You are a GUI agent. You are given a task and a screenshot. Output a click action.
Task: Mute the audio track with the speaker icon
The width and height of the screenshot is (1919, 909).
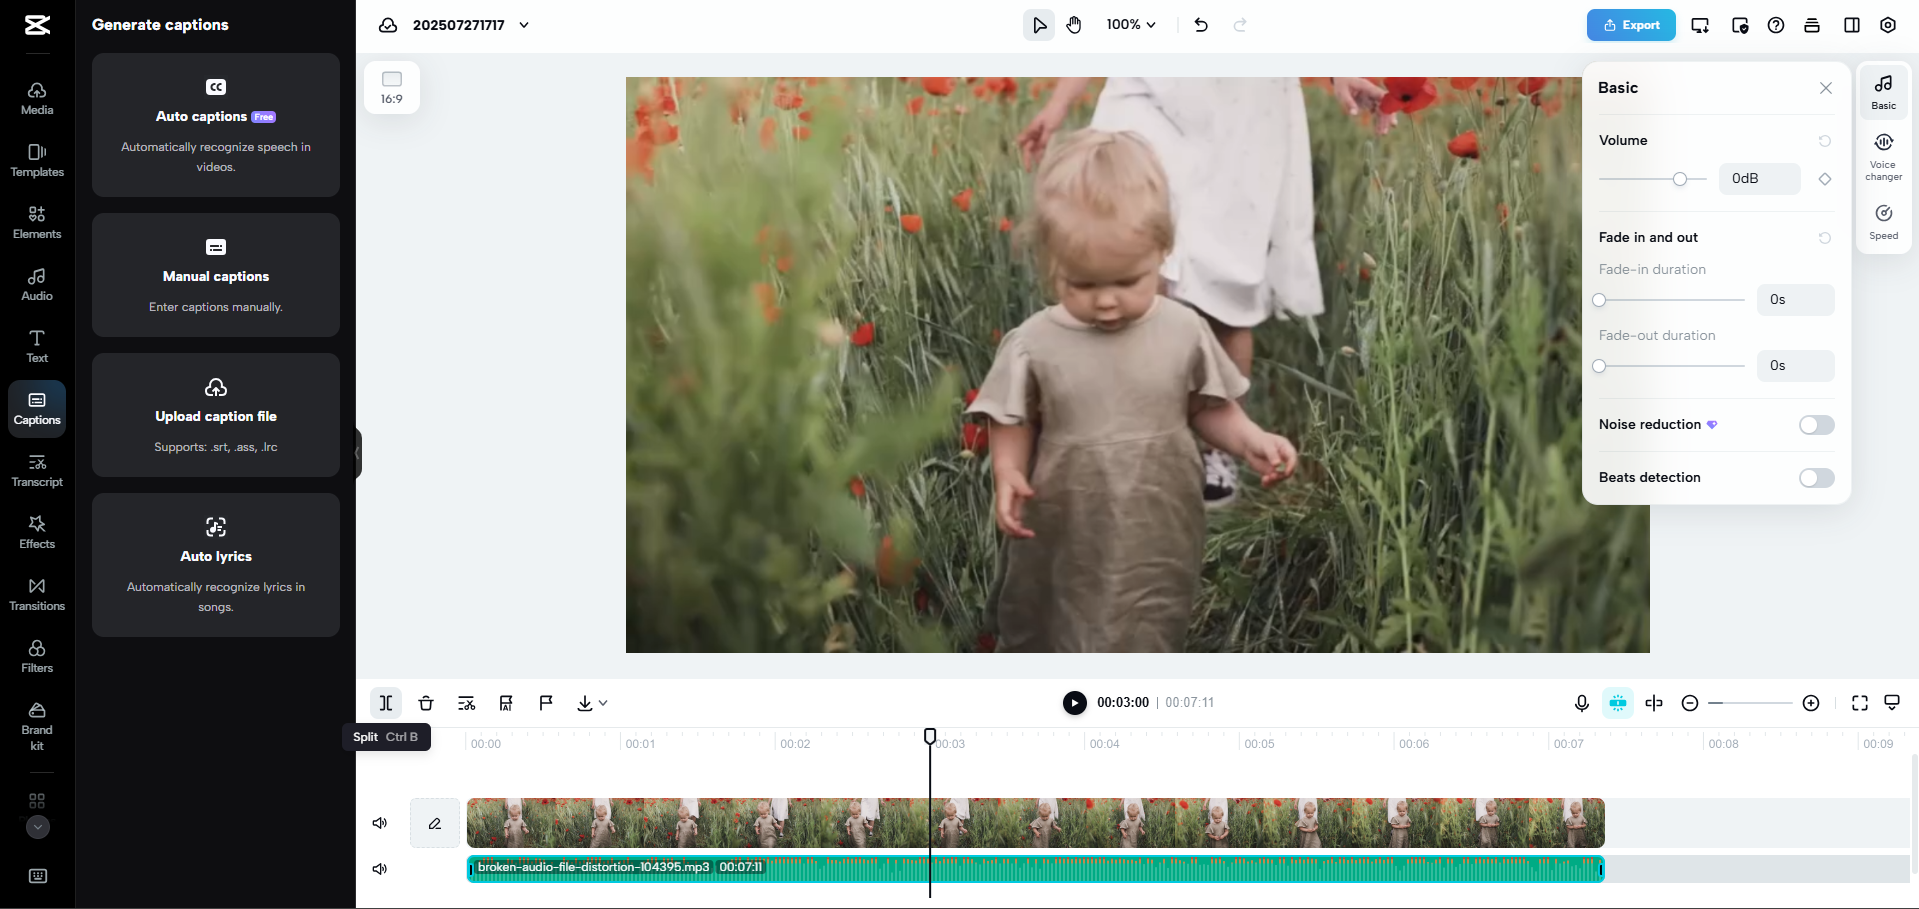pyautogui.click(x=379, y=868)
